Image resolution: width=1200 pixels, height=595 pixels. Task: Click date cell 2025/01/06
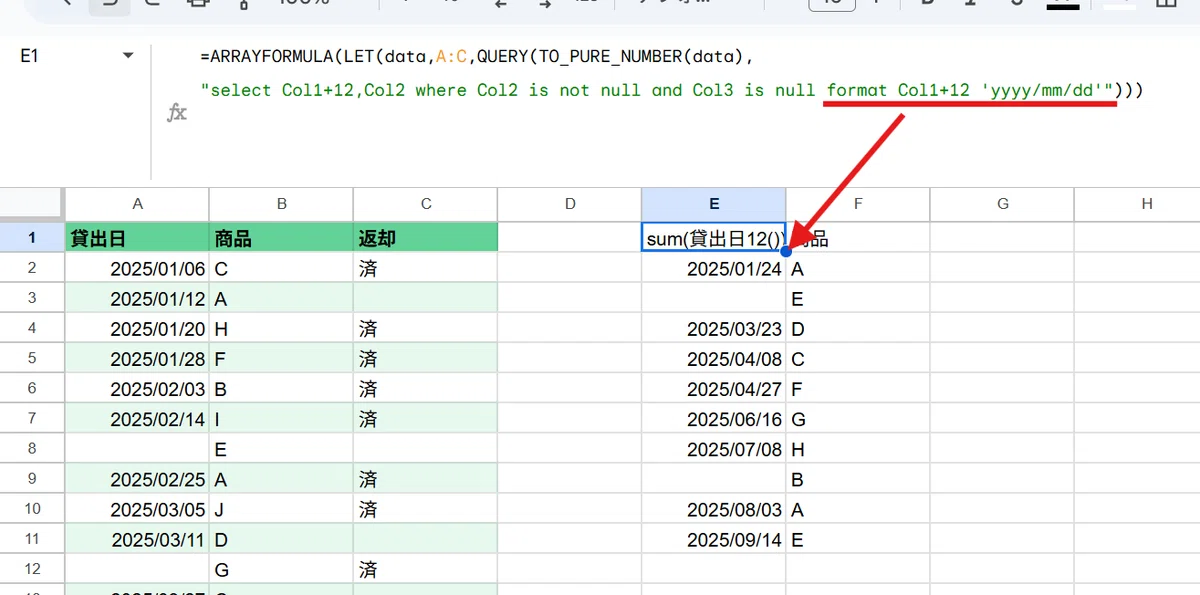coord(137,268)
